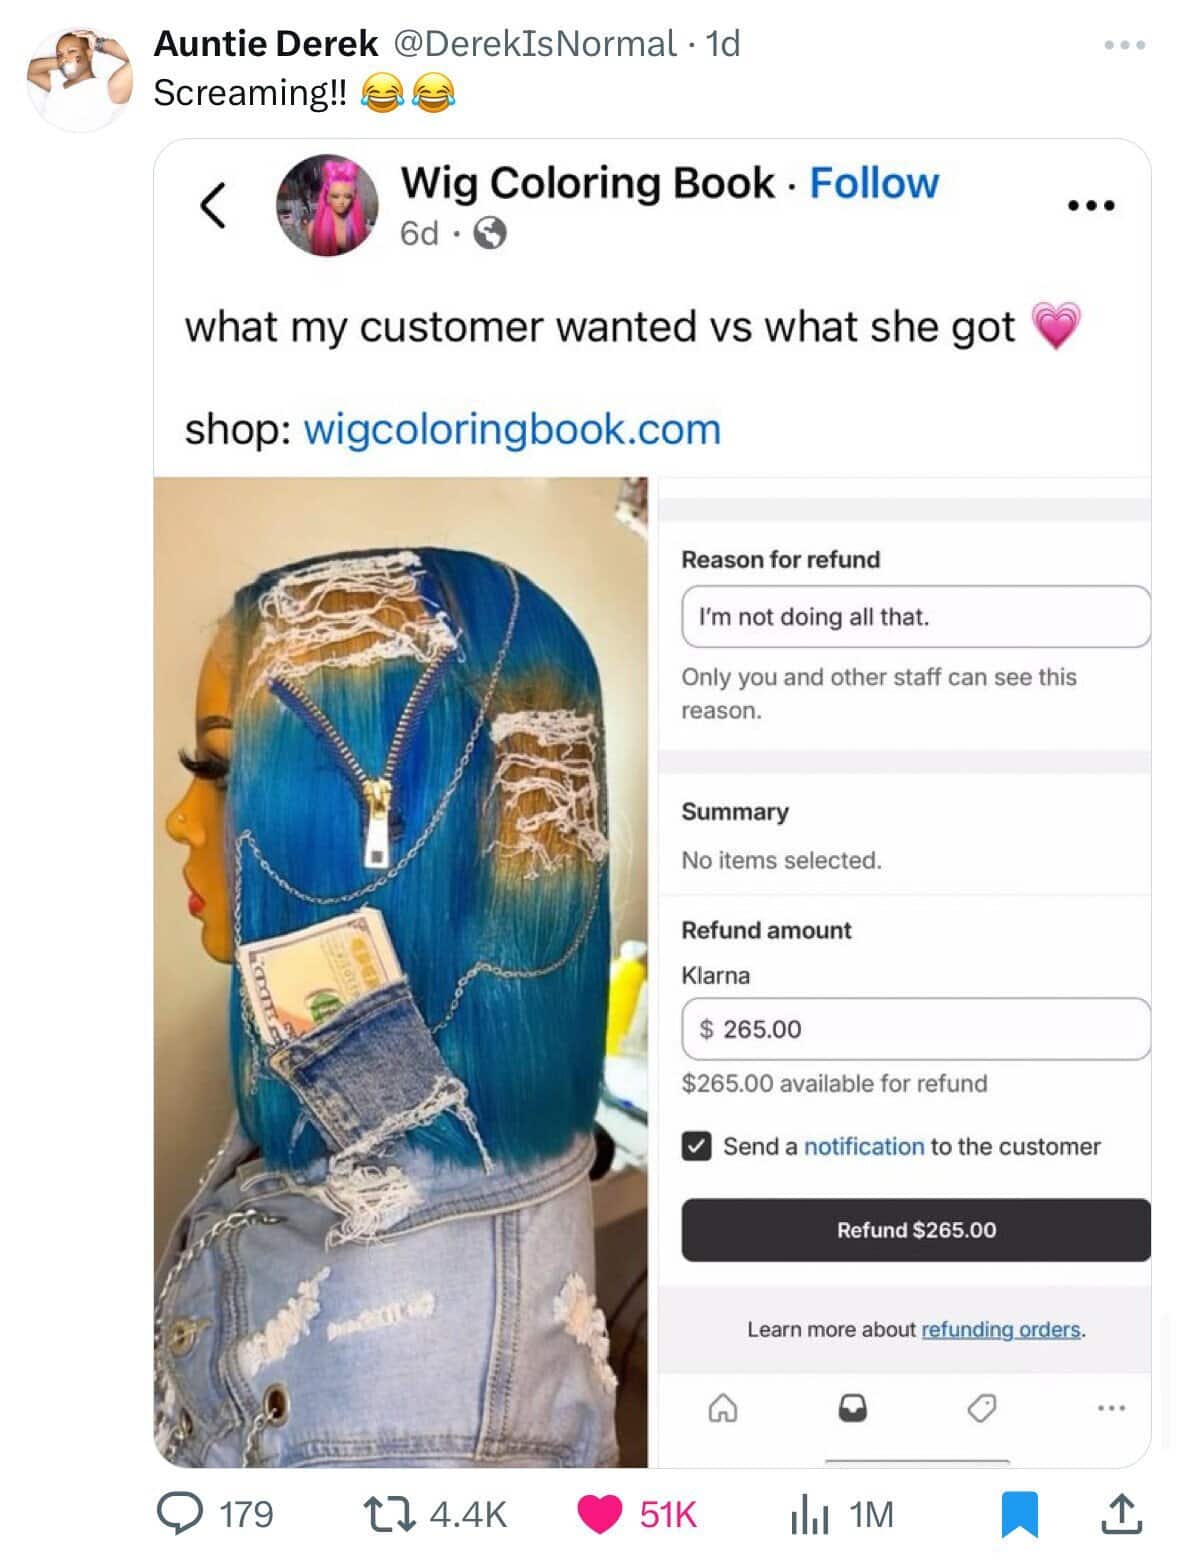1179x1566 pixels.
Task: Open the Products tag tab
Action: [x=982, y=1408]
